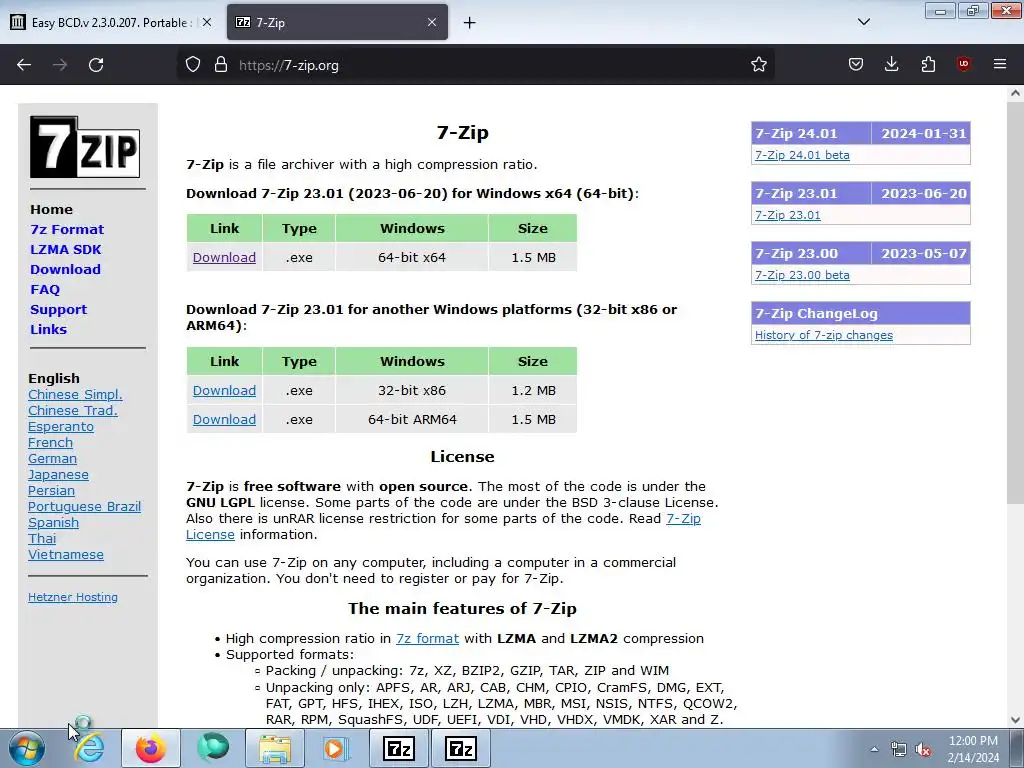The image size is (1024, 768).
Task: Open the Windows Start button
Action: (x=27, y=748)
